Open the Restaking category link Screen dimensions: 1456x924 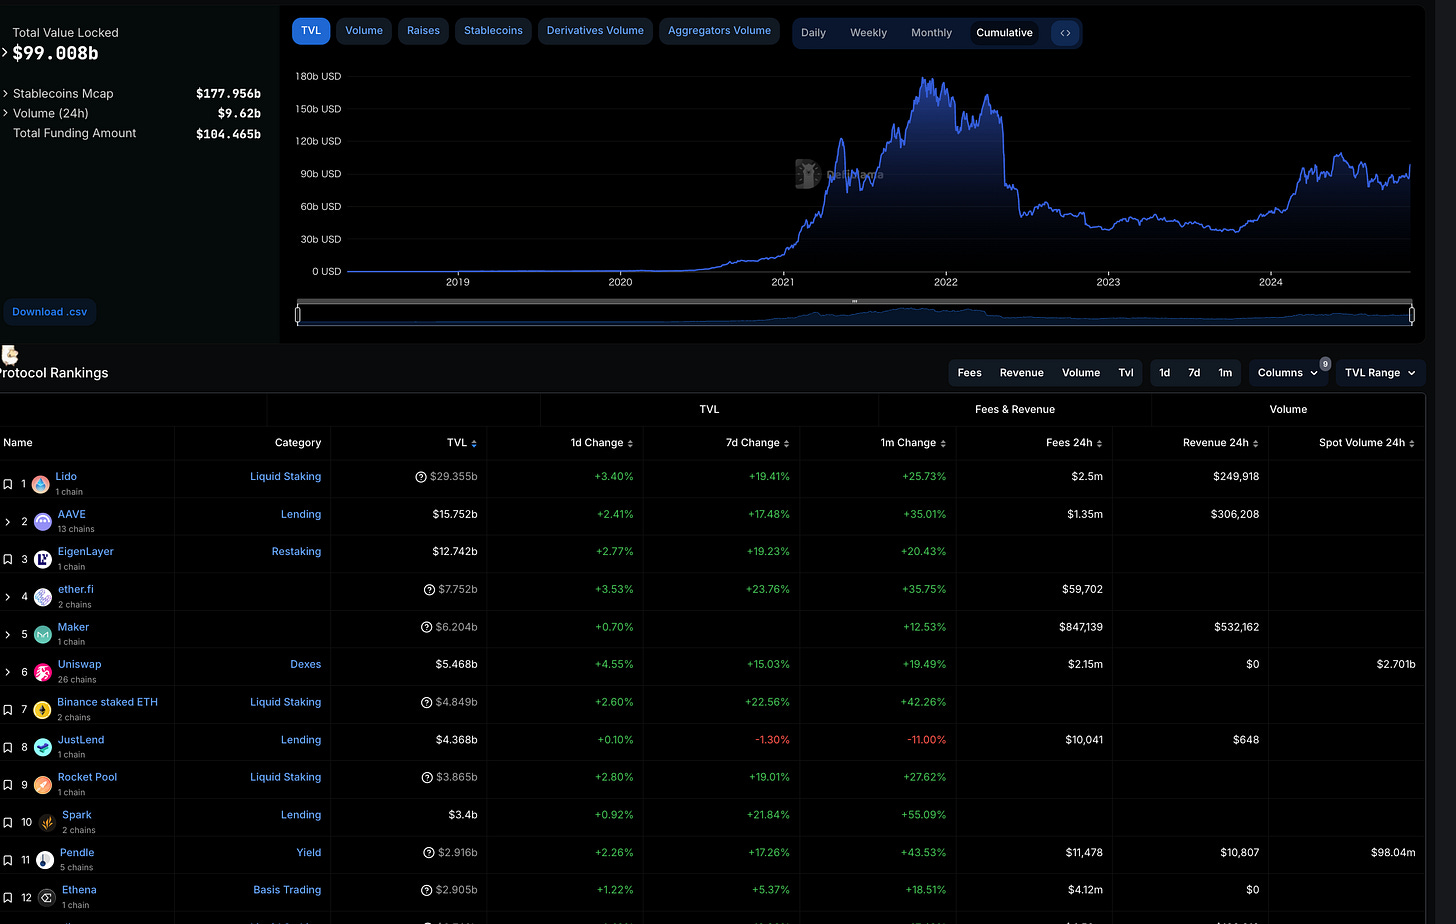296,552
